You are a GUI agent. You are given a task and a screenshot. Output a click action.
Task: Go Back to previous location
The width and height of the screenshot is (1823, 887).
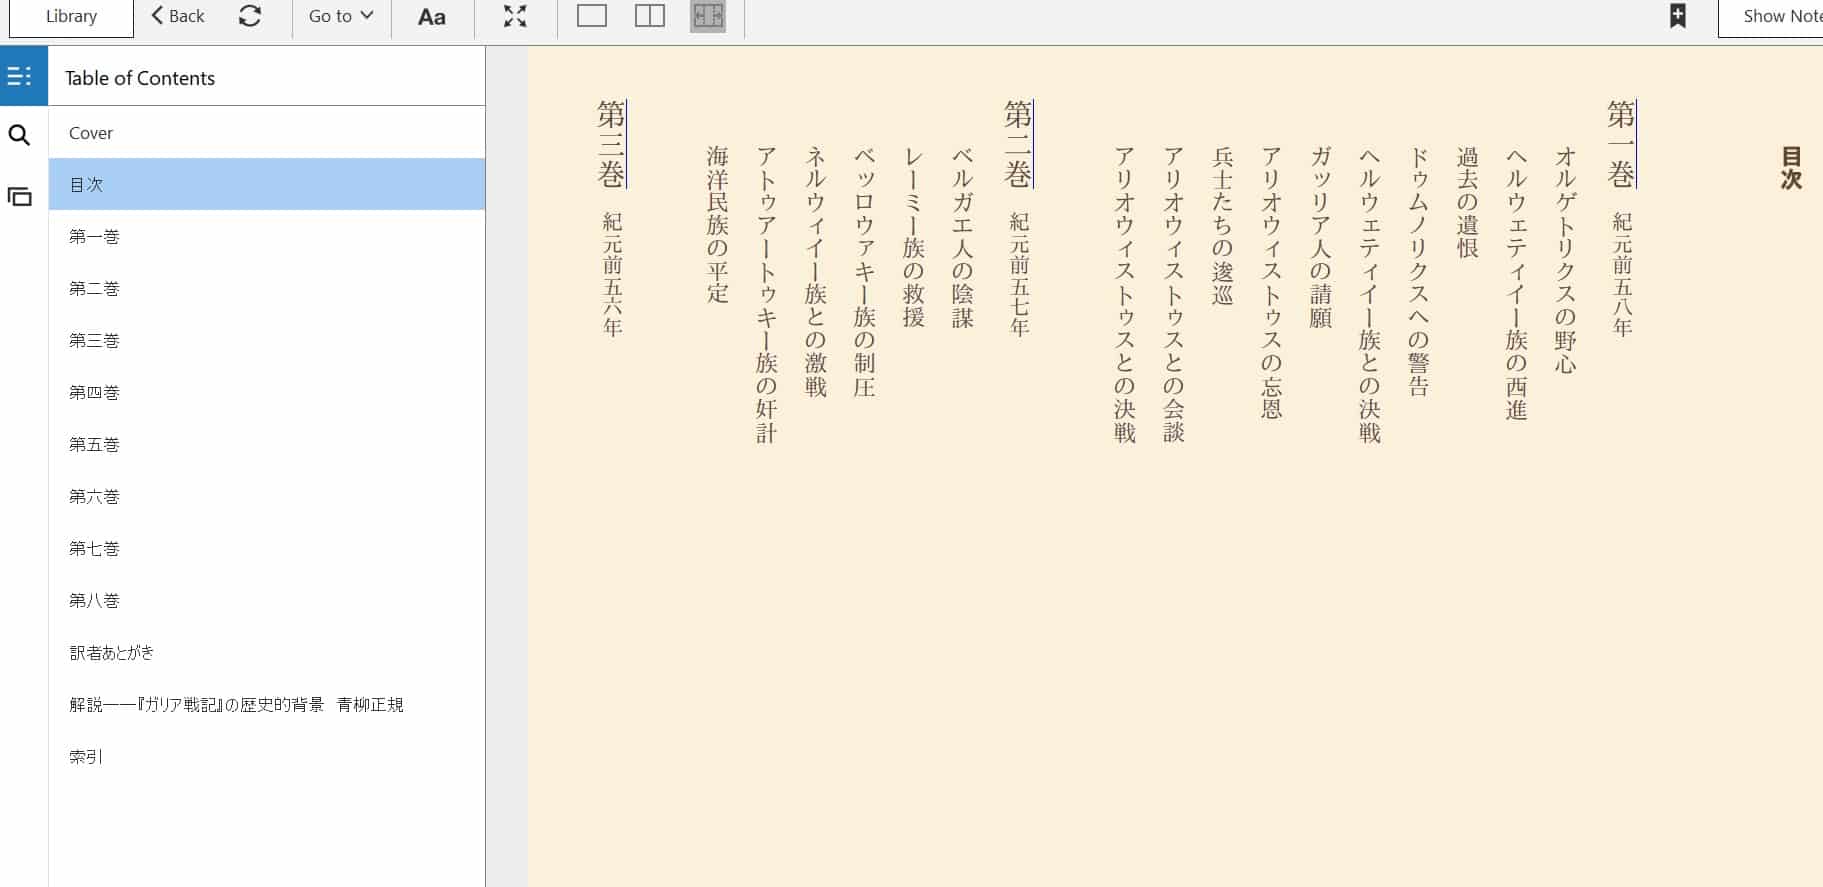pyautogui.click(x=178, y=17)
